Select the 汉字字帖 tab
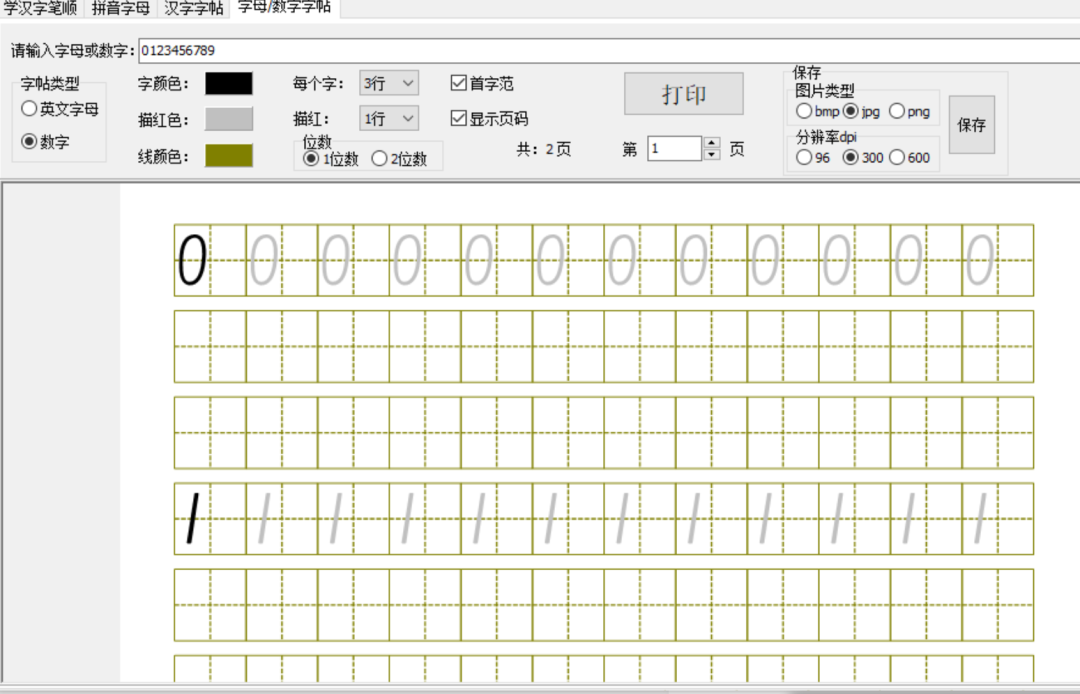 point(194,8)
